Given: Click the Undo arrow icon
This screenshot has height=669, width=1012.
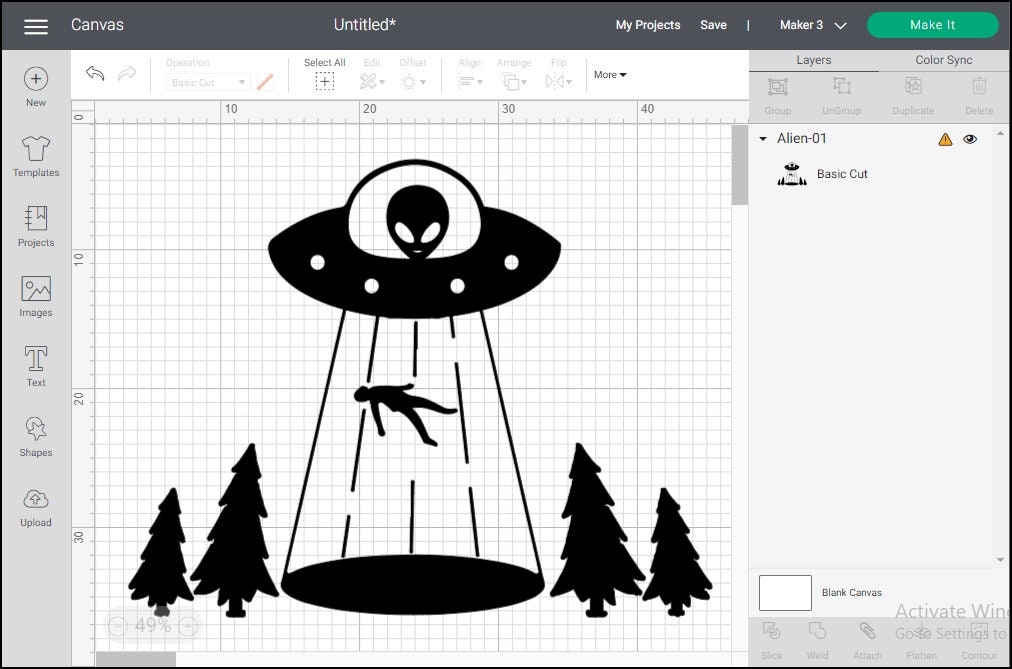Looking at the screenshot, I should [95, 73].
